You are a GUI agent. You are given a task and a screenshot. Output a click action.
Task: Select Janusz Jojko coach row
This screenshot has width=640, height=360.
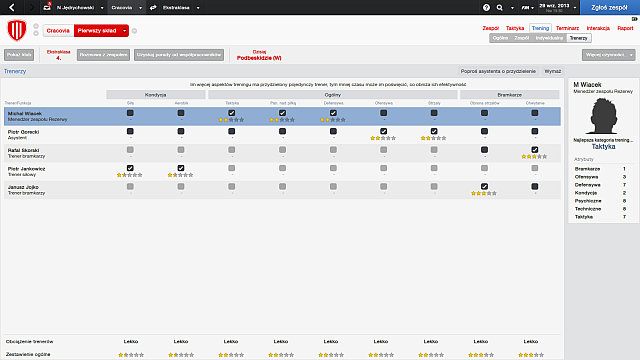click(282, 190)
